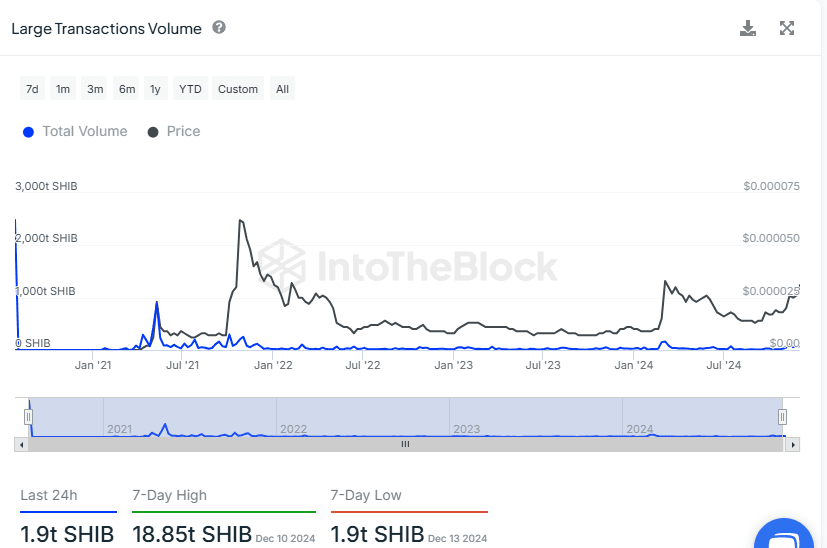This screenshot has height=548, width=827.
Task: Open the blue chat widget bubble
Action: [784, 534]
